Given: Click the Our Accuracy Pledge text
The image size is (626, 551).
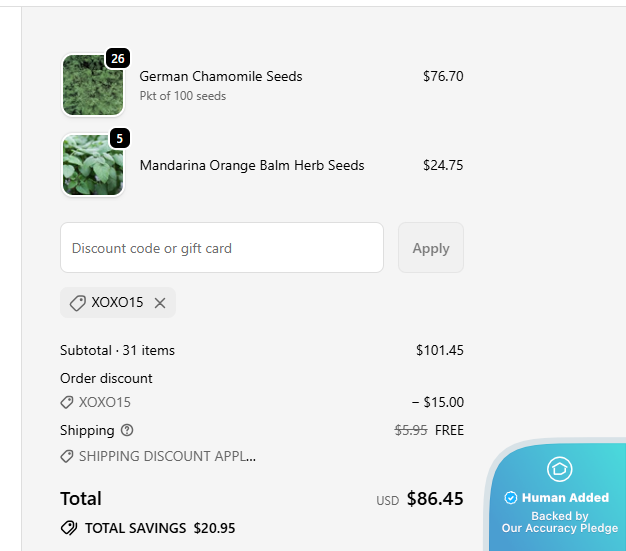Looking at the screenshot, I should click(559, 528).
